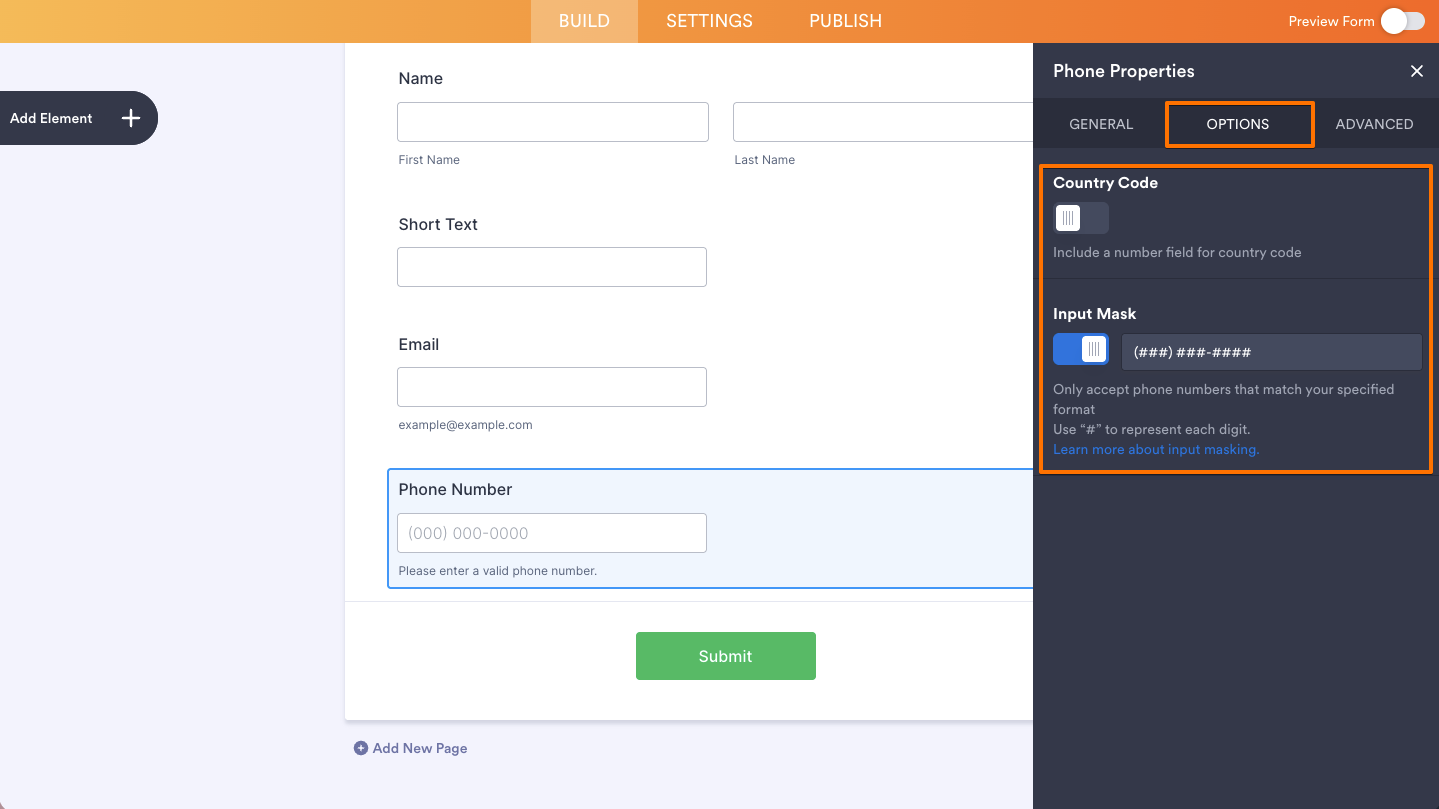Toggle the Preview Form switch

tap(1403, 21)
